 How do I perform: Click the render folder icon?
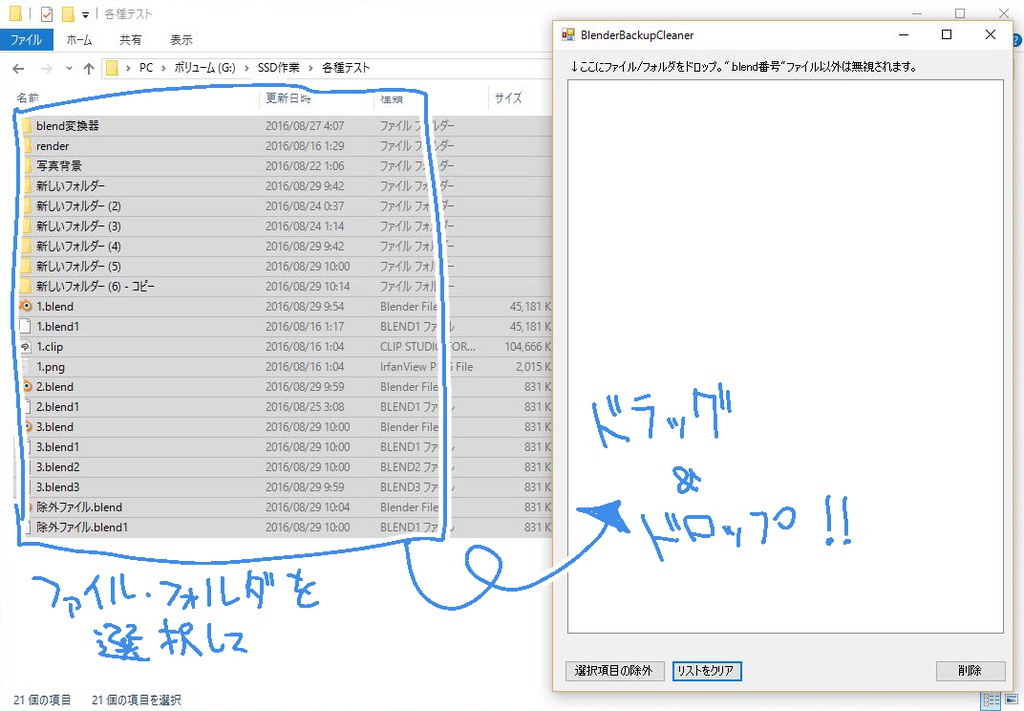tap(26, 146)
